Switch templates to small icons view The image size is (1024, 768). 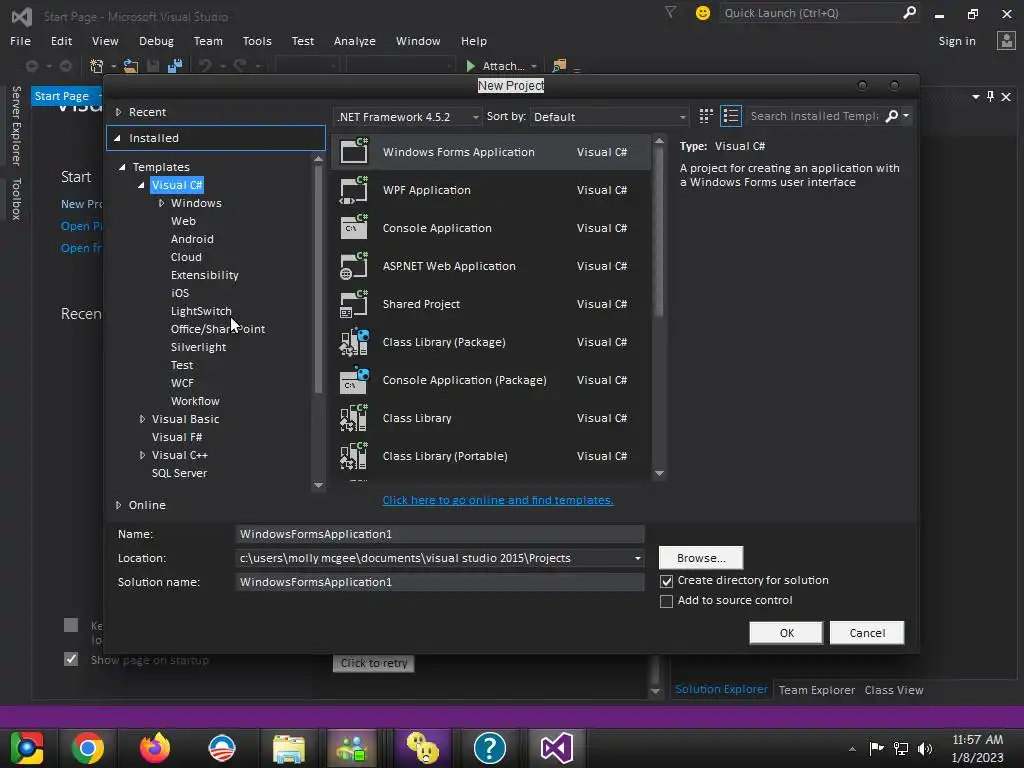[705, 116]
